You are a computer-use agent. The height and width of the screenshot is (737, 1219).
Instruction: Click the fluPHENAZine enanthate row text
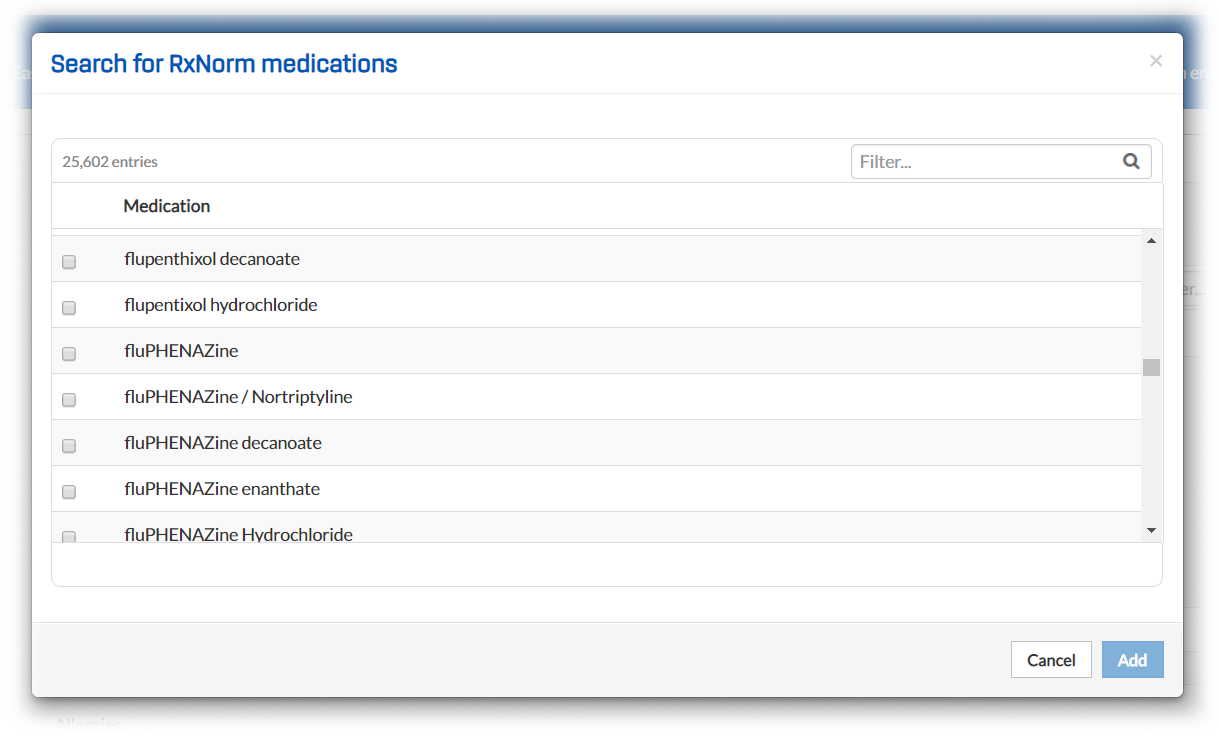[x=222, y=489]
